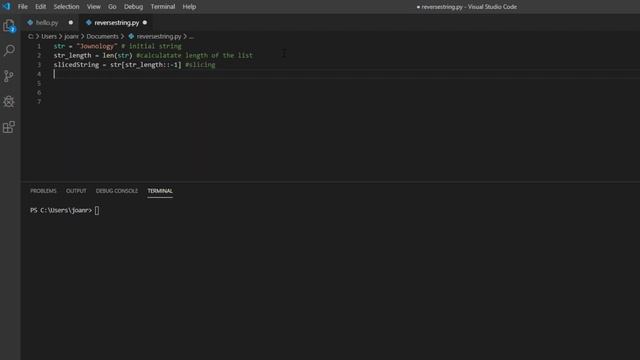This screenshot has width=640, height=360.
Task: Click the VS Code logo icon
Action: (7, 7)
